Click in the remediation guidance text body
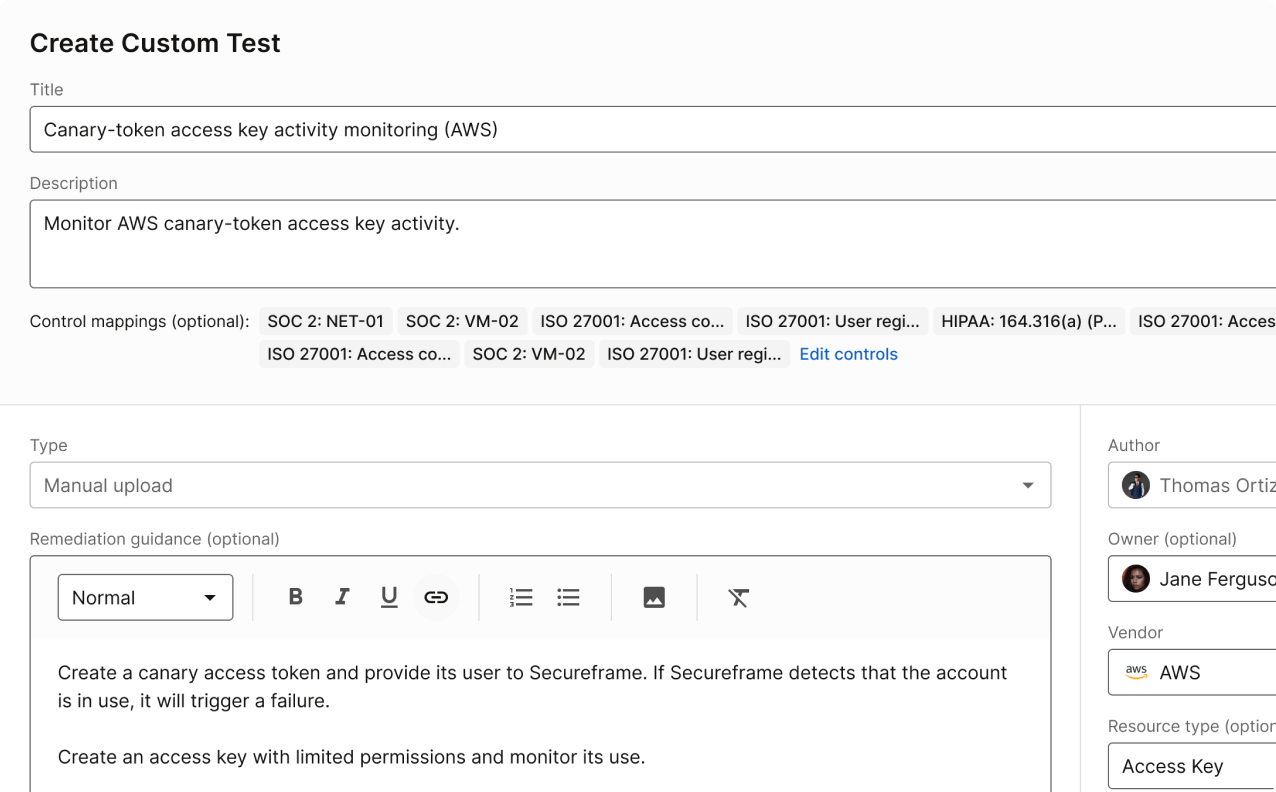The width and height of the screenshot is (1276, 792). tap(540, 715)
